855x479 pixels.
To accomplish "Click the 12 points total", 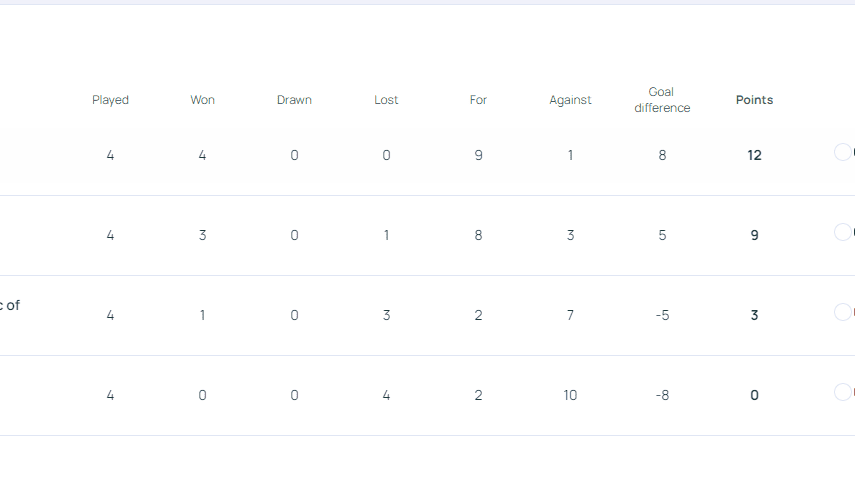I will 754,155.
